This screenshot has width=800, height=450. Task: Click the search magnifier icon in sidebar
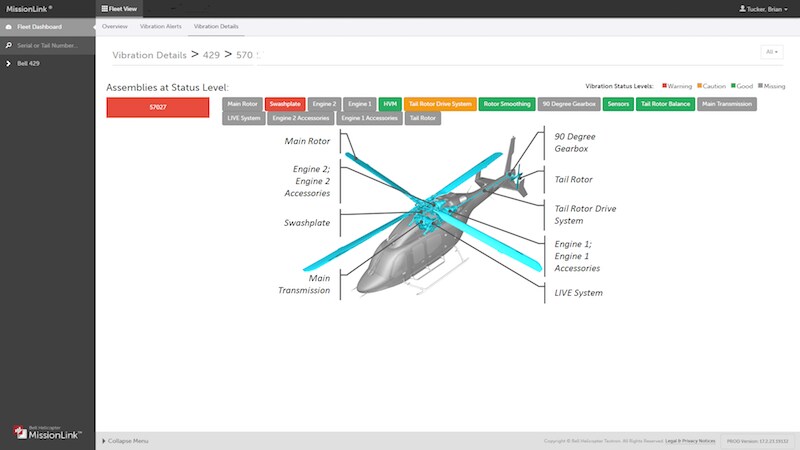tap(8, 45)
